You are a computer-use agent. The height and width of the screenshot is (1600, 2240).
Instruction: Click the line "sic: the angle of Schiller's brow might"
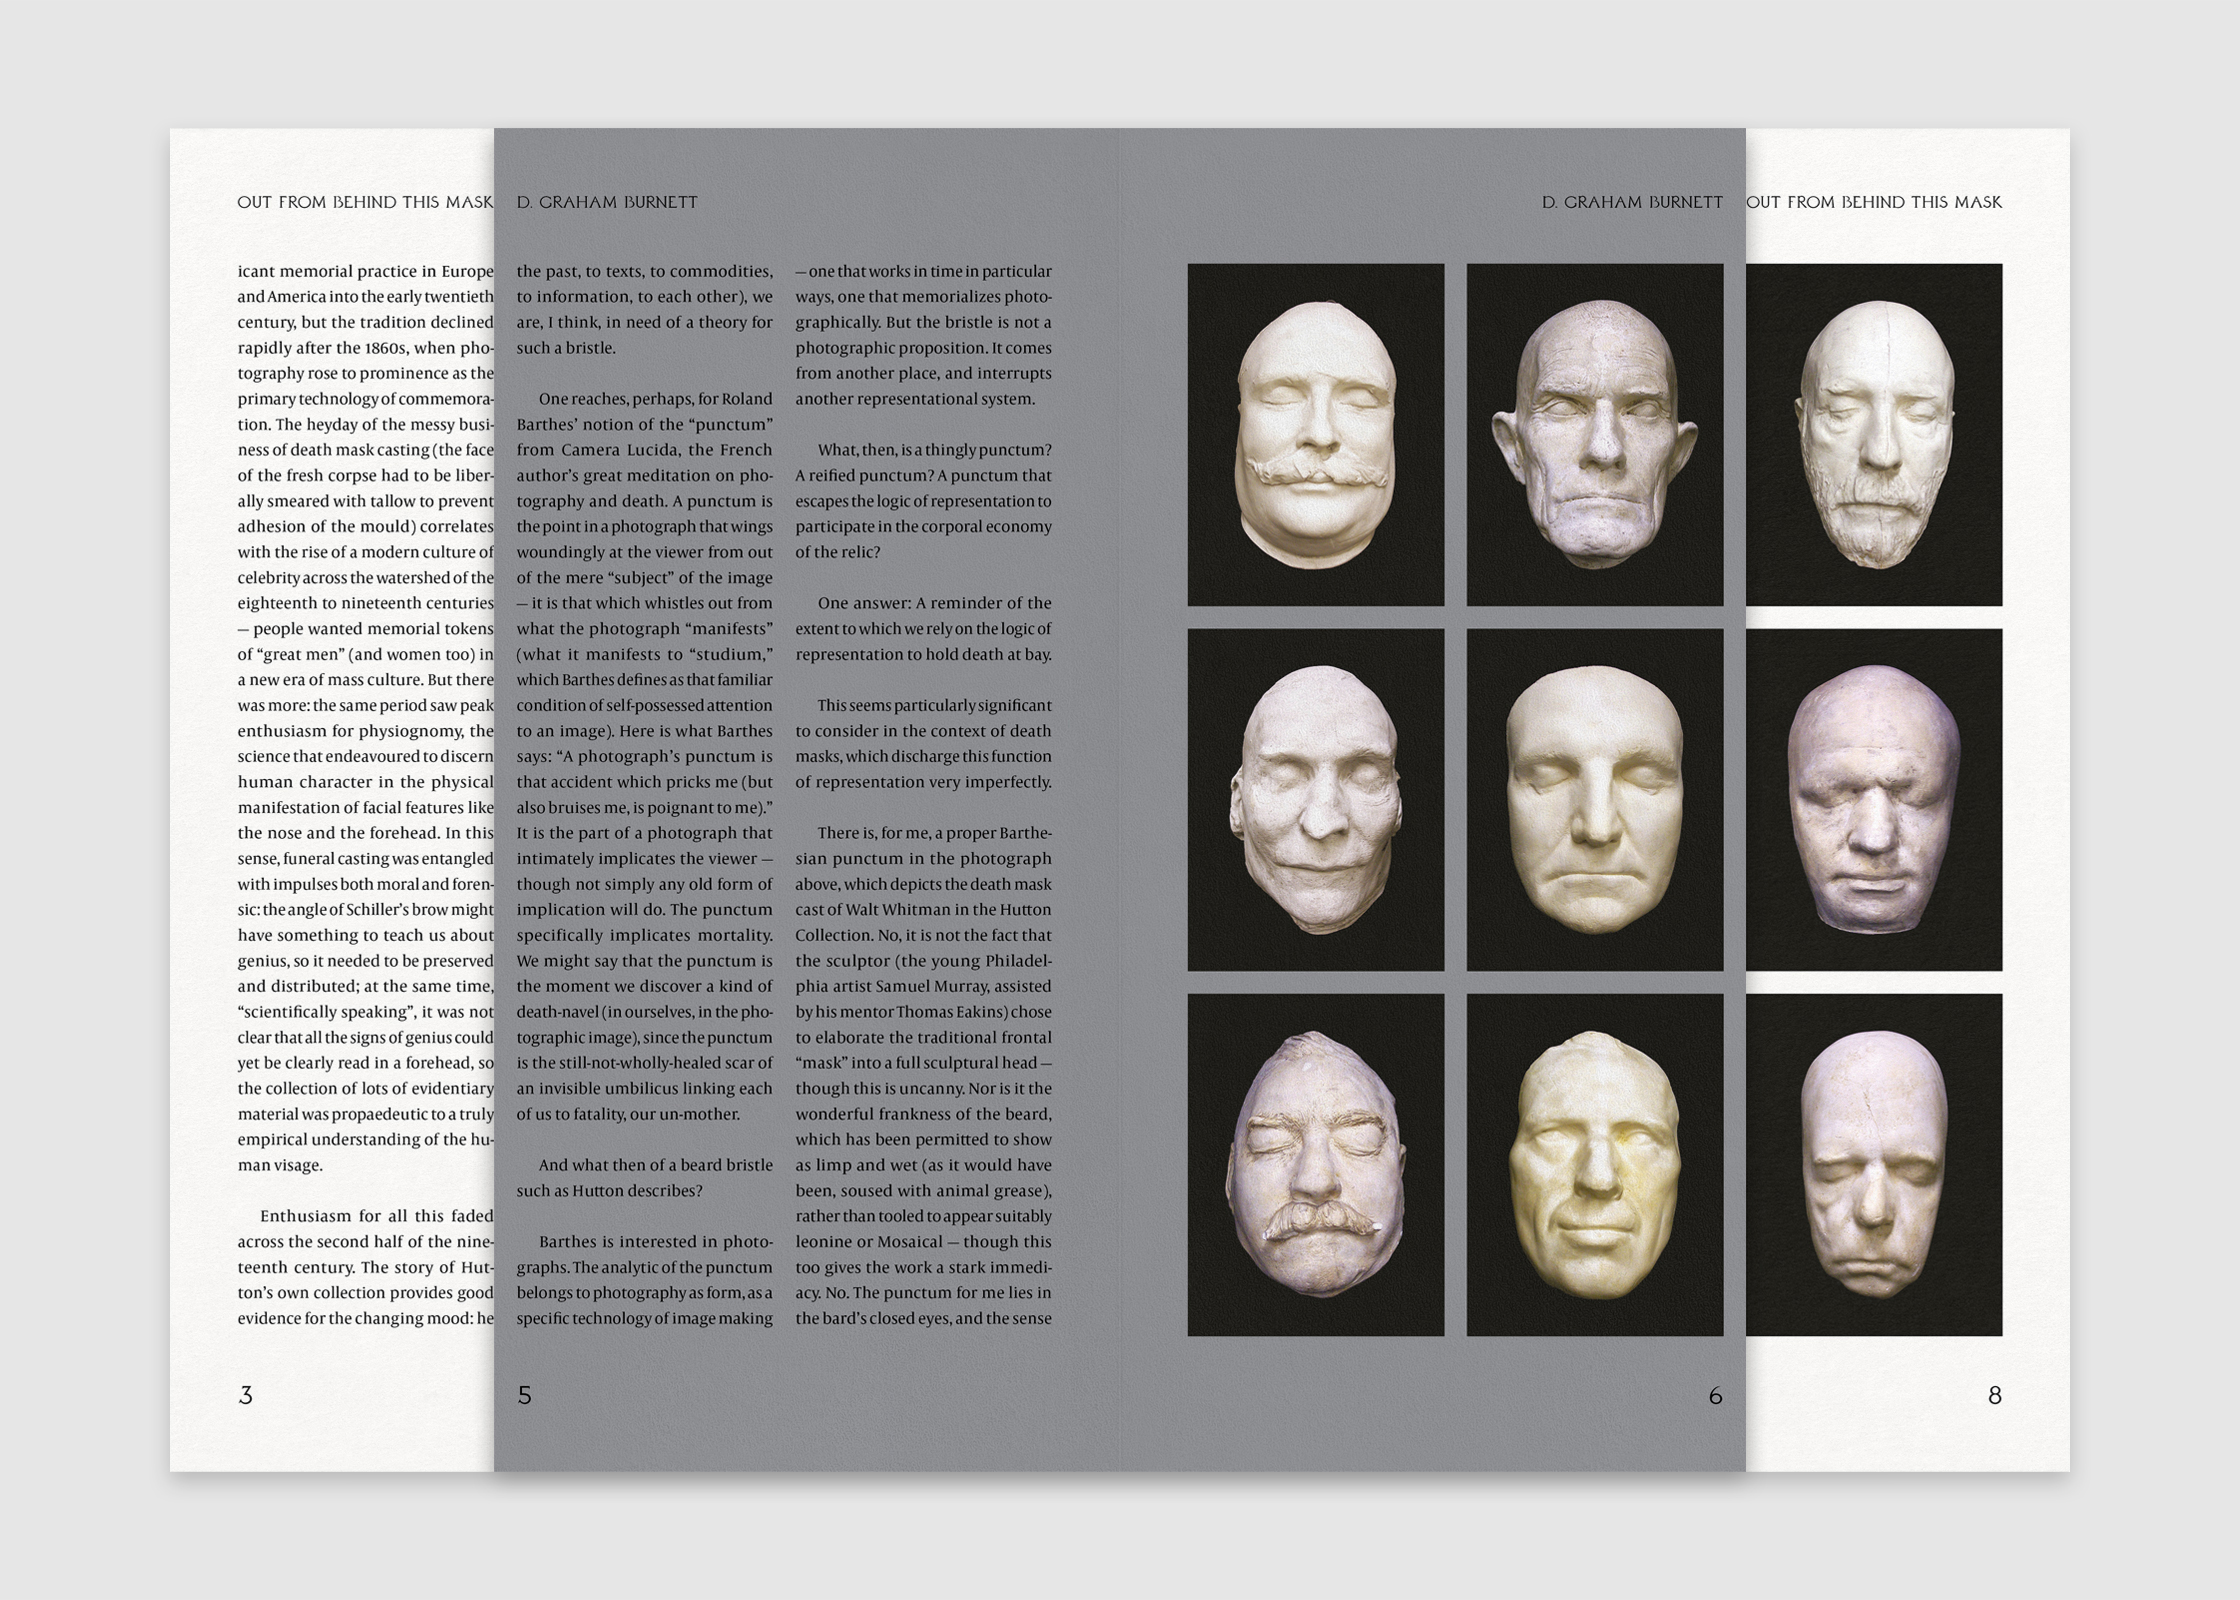coord(365,910)
